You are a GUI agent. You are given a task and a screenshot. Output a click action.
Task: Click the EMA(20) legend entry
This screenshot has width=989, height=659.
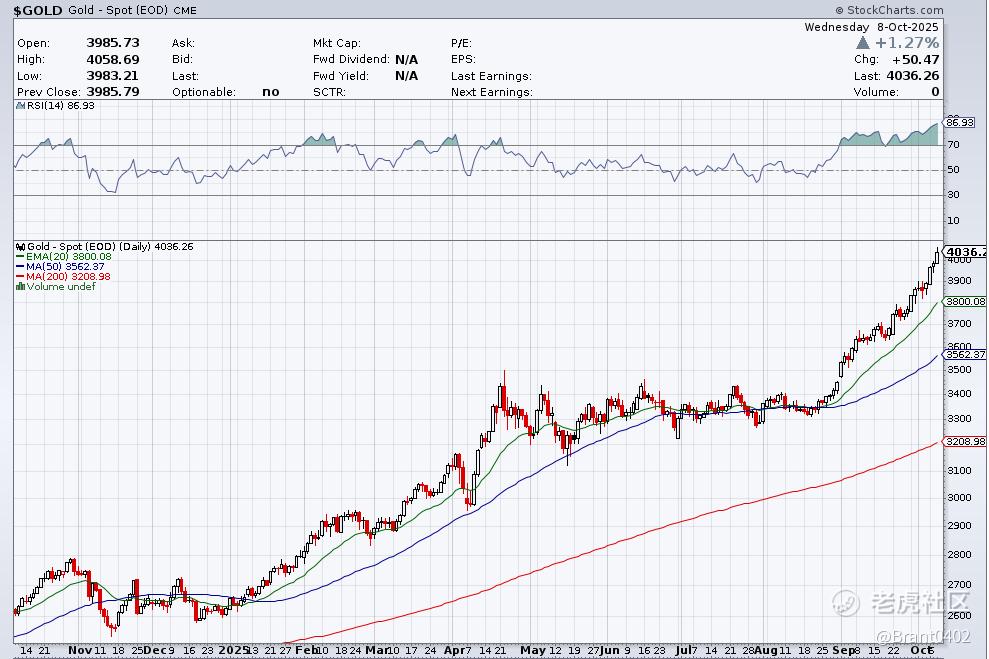[x=69, y=257]
